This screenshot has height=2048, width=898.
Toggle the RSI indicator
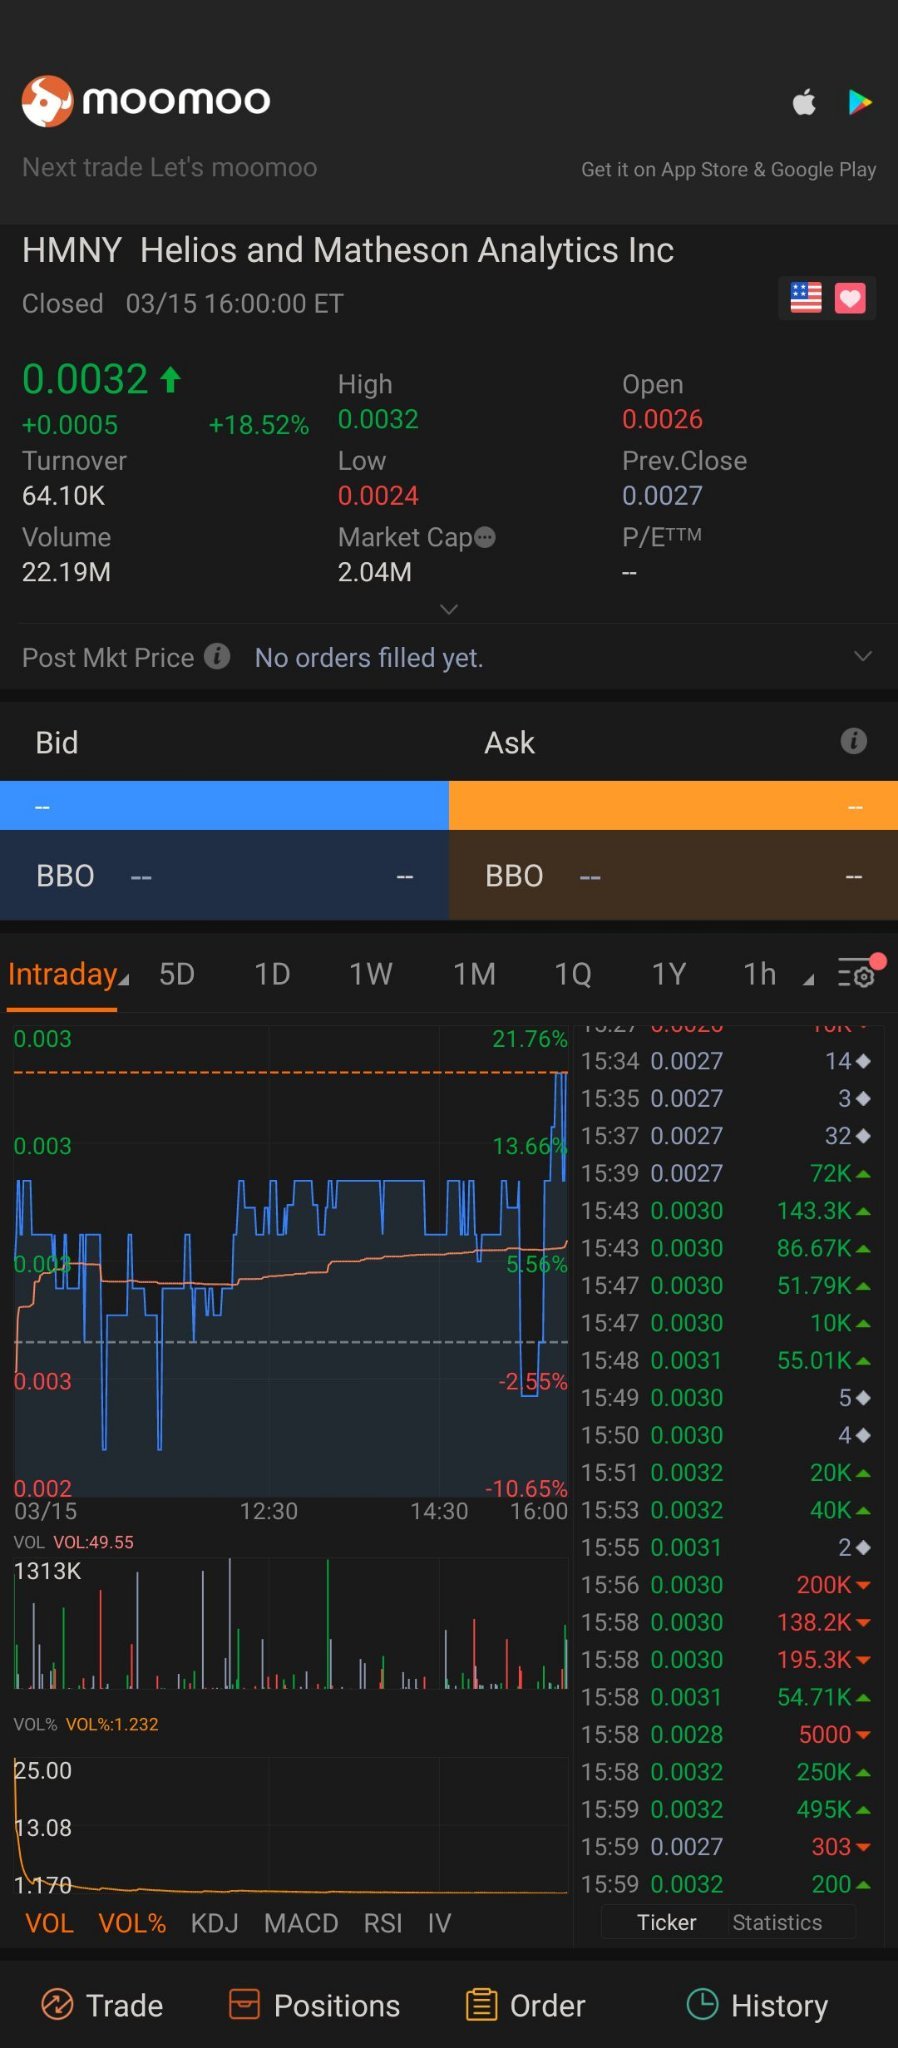(x=383, y=1923)
